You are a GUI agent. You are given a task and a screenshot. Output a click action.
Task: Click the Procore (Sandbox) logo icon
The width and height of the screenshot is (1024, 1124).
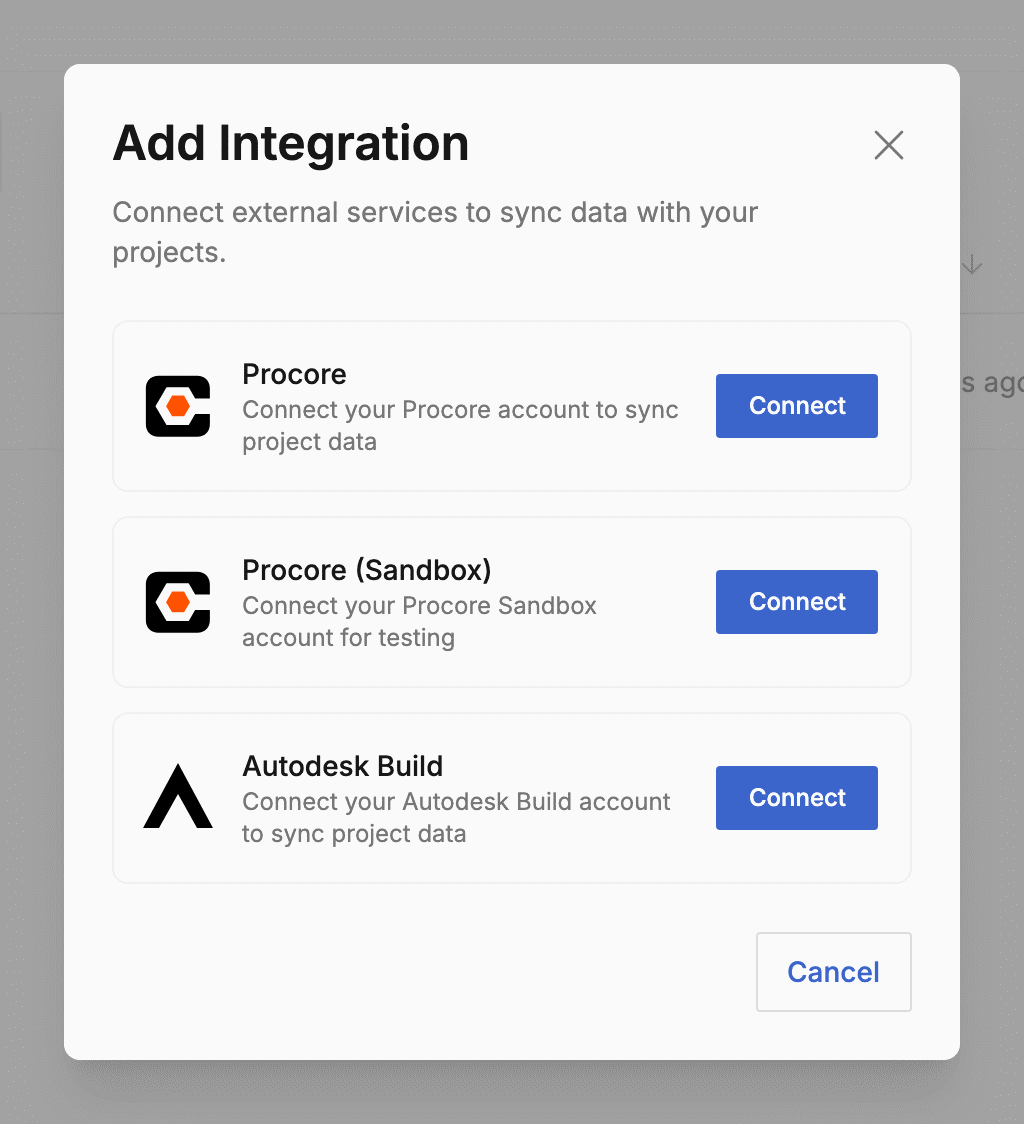tap(178, 602)
